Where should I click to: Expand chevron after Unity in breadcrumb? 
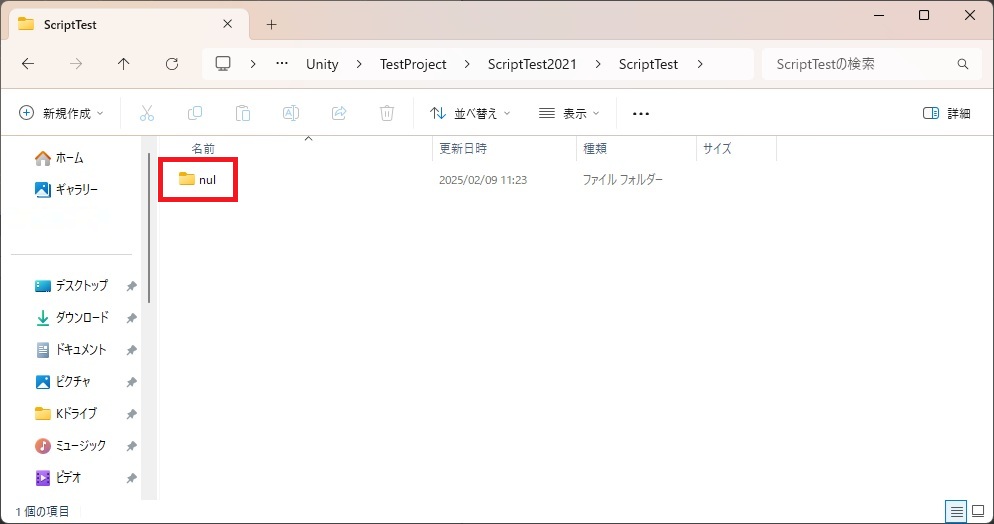point(359,64)
